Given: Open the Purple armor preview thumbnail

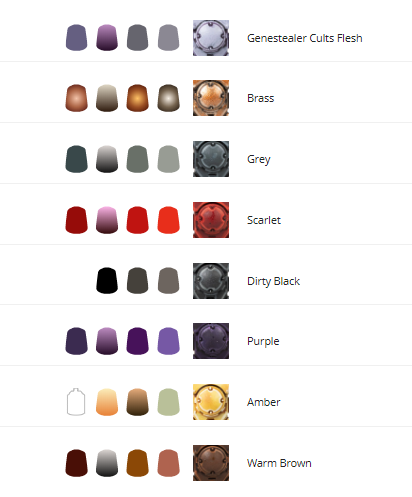Looking at the screenshot, I should tap(211, 341).
